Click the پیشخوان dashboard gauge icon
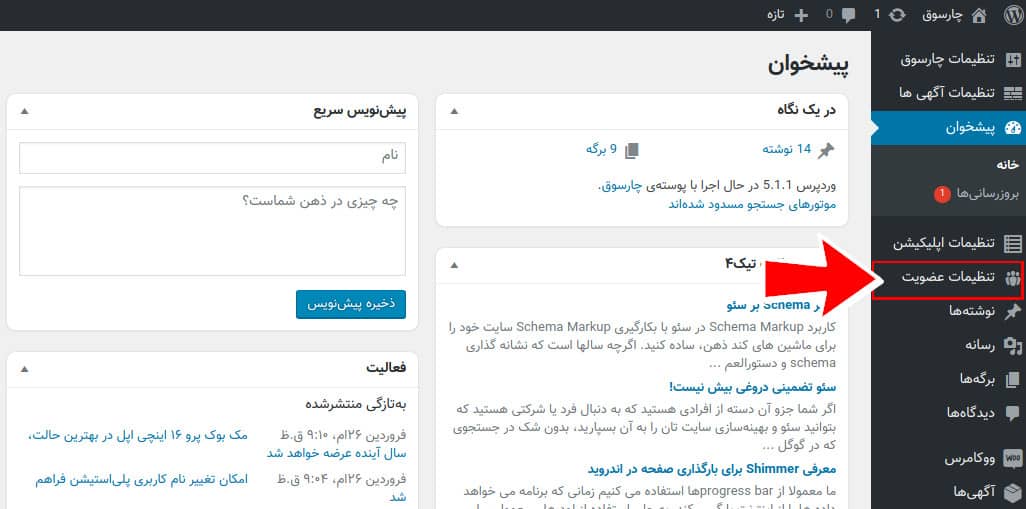1026x509 pixels. [1012, 128]
